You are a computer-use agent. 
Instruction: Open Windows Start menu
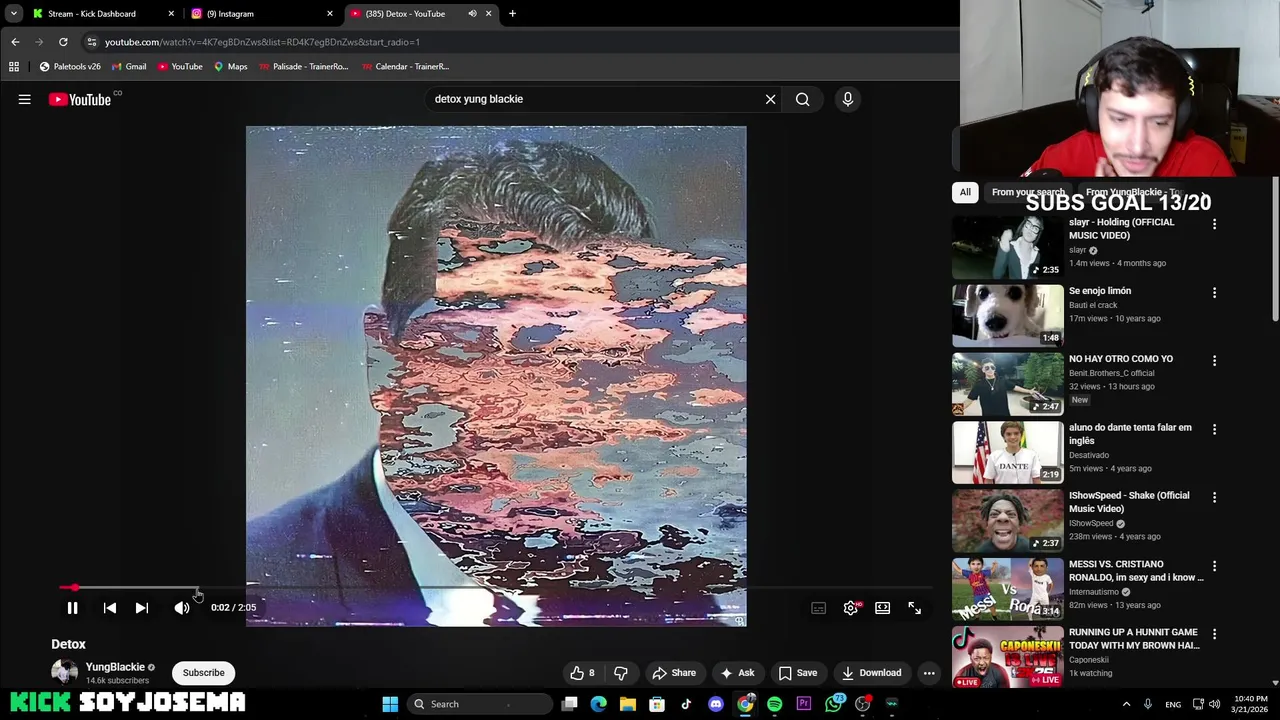390,704
